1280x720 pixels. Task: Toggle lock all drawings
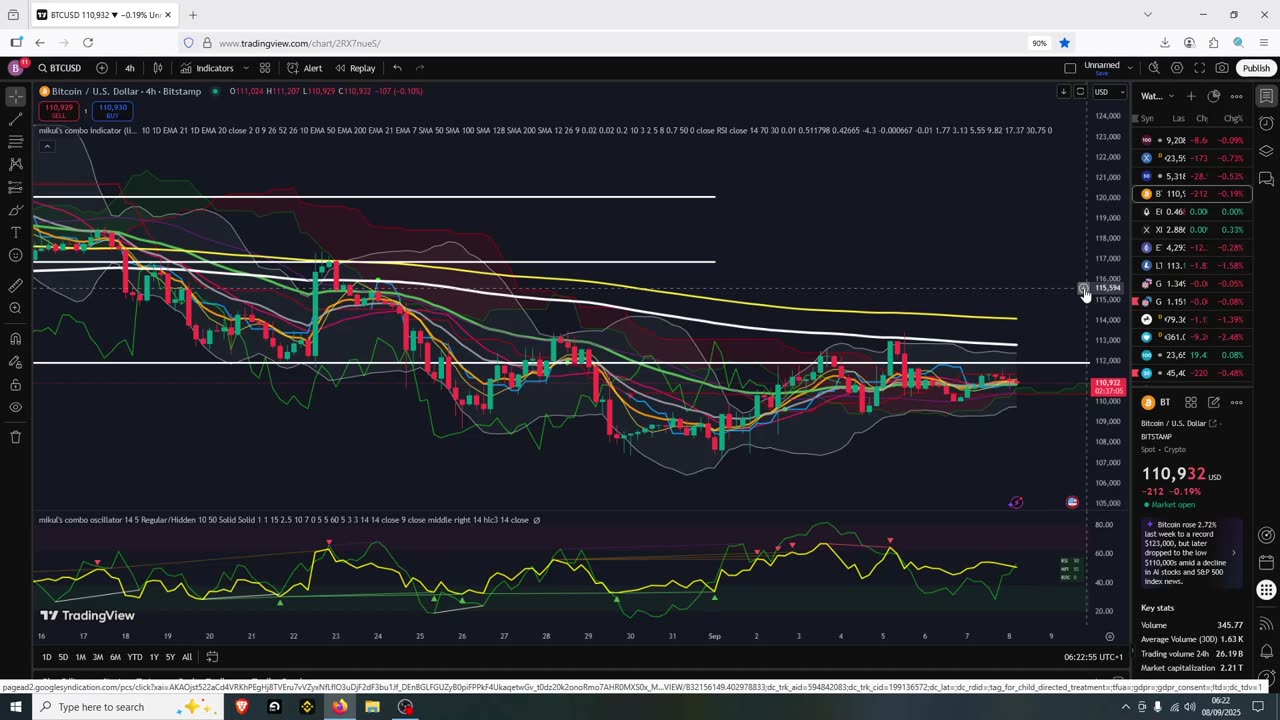16,384
